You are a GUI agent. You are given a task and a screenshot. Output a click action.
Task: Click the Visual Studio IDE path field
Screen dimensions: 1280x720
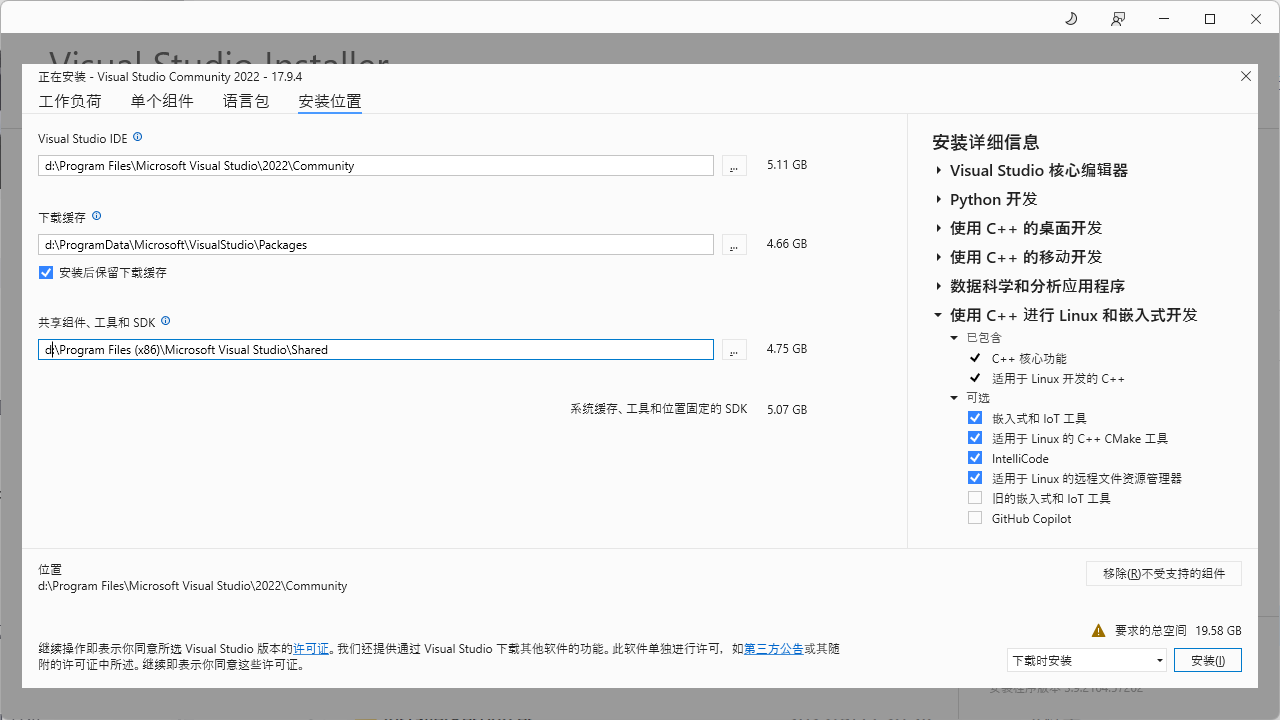tap(376, 166)
